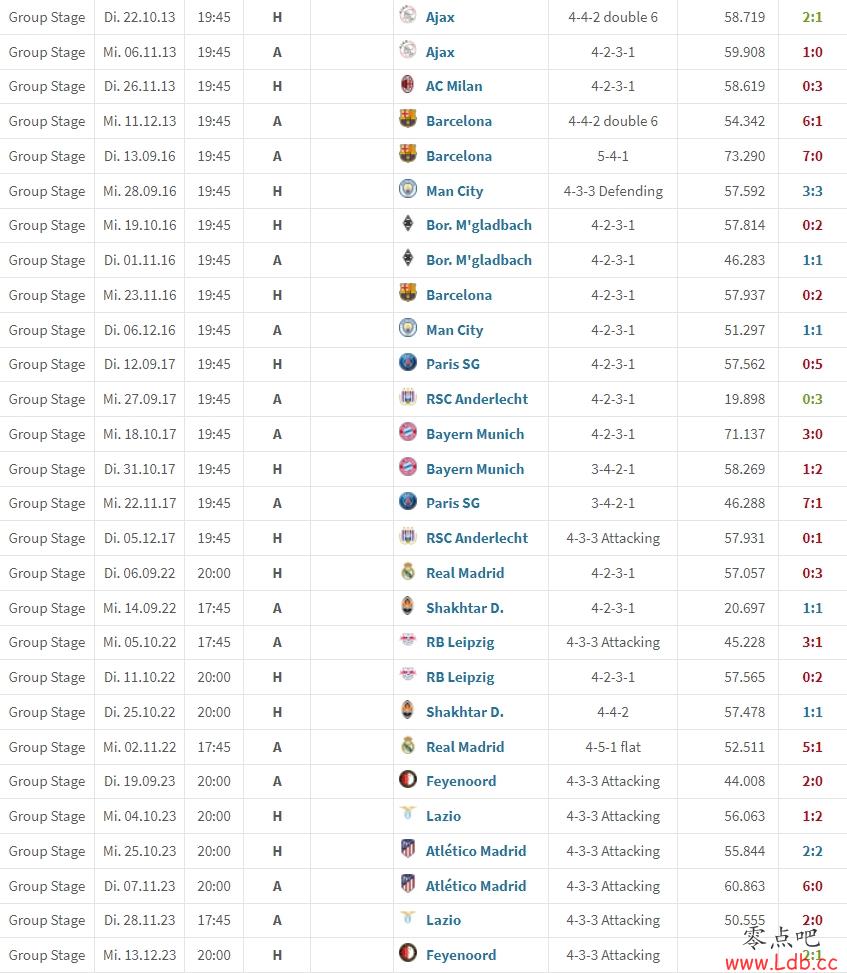847x973 pixels.
Task: Open the Lazio link on 04.10.23 row
Action: click(443, 817)
